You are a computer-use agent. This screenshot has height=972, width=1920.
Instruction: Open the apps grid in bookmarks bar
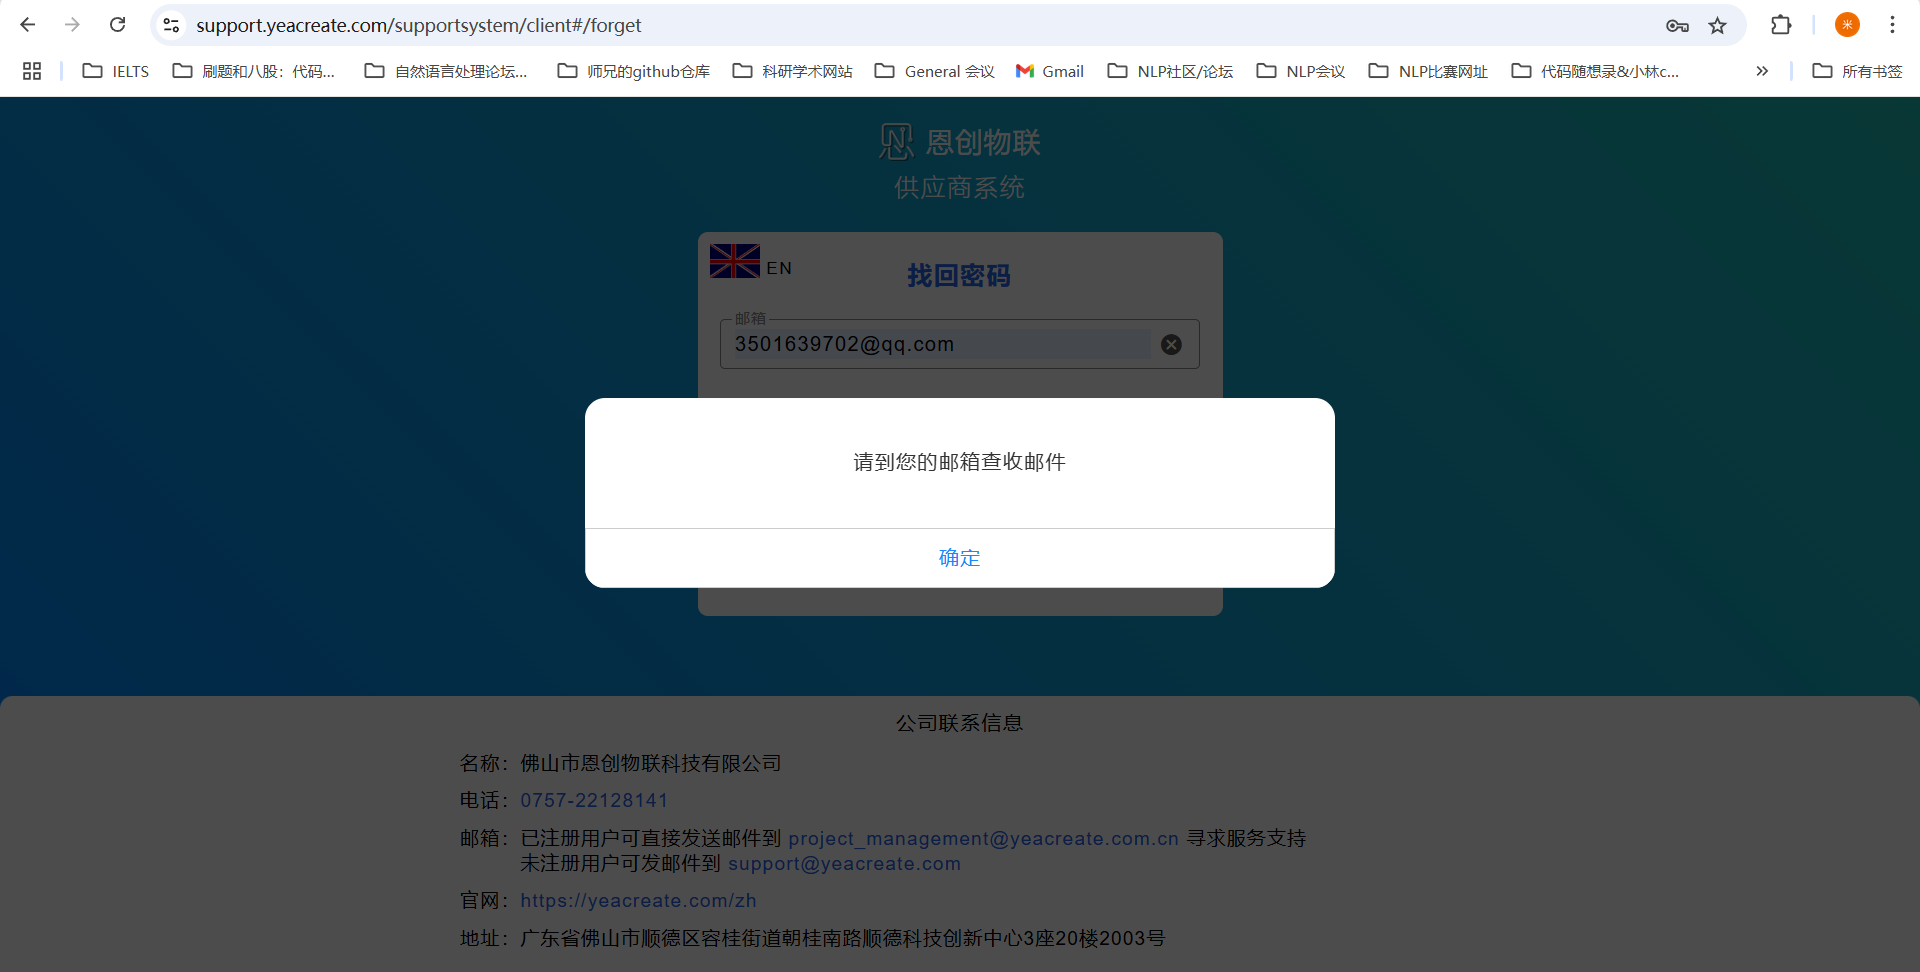32,71
